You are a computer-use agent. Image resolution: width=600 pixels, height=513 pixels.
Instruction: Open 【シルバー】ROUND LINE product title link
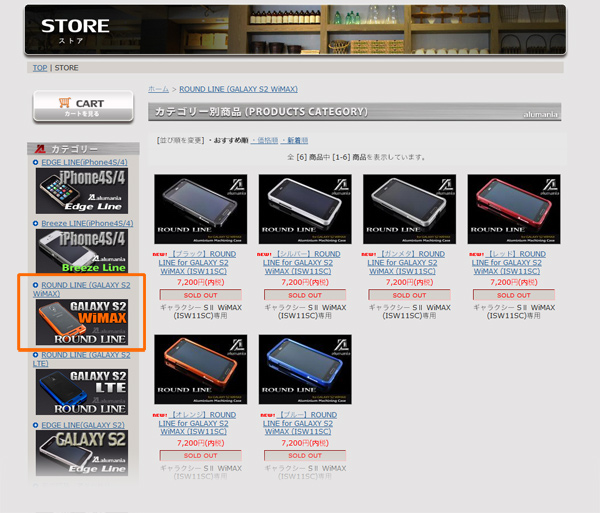[x=302, y=263]
